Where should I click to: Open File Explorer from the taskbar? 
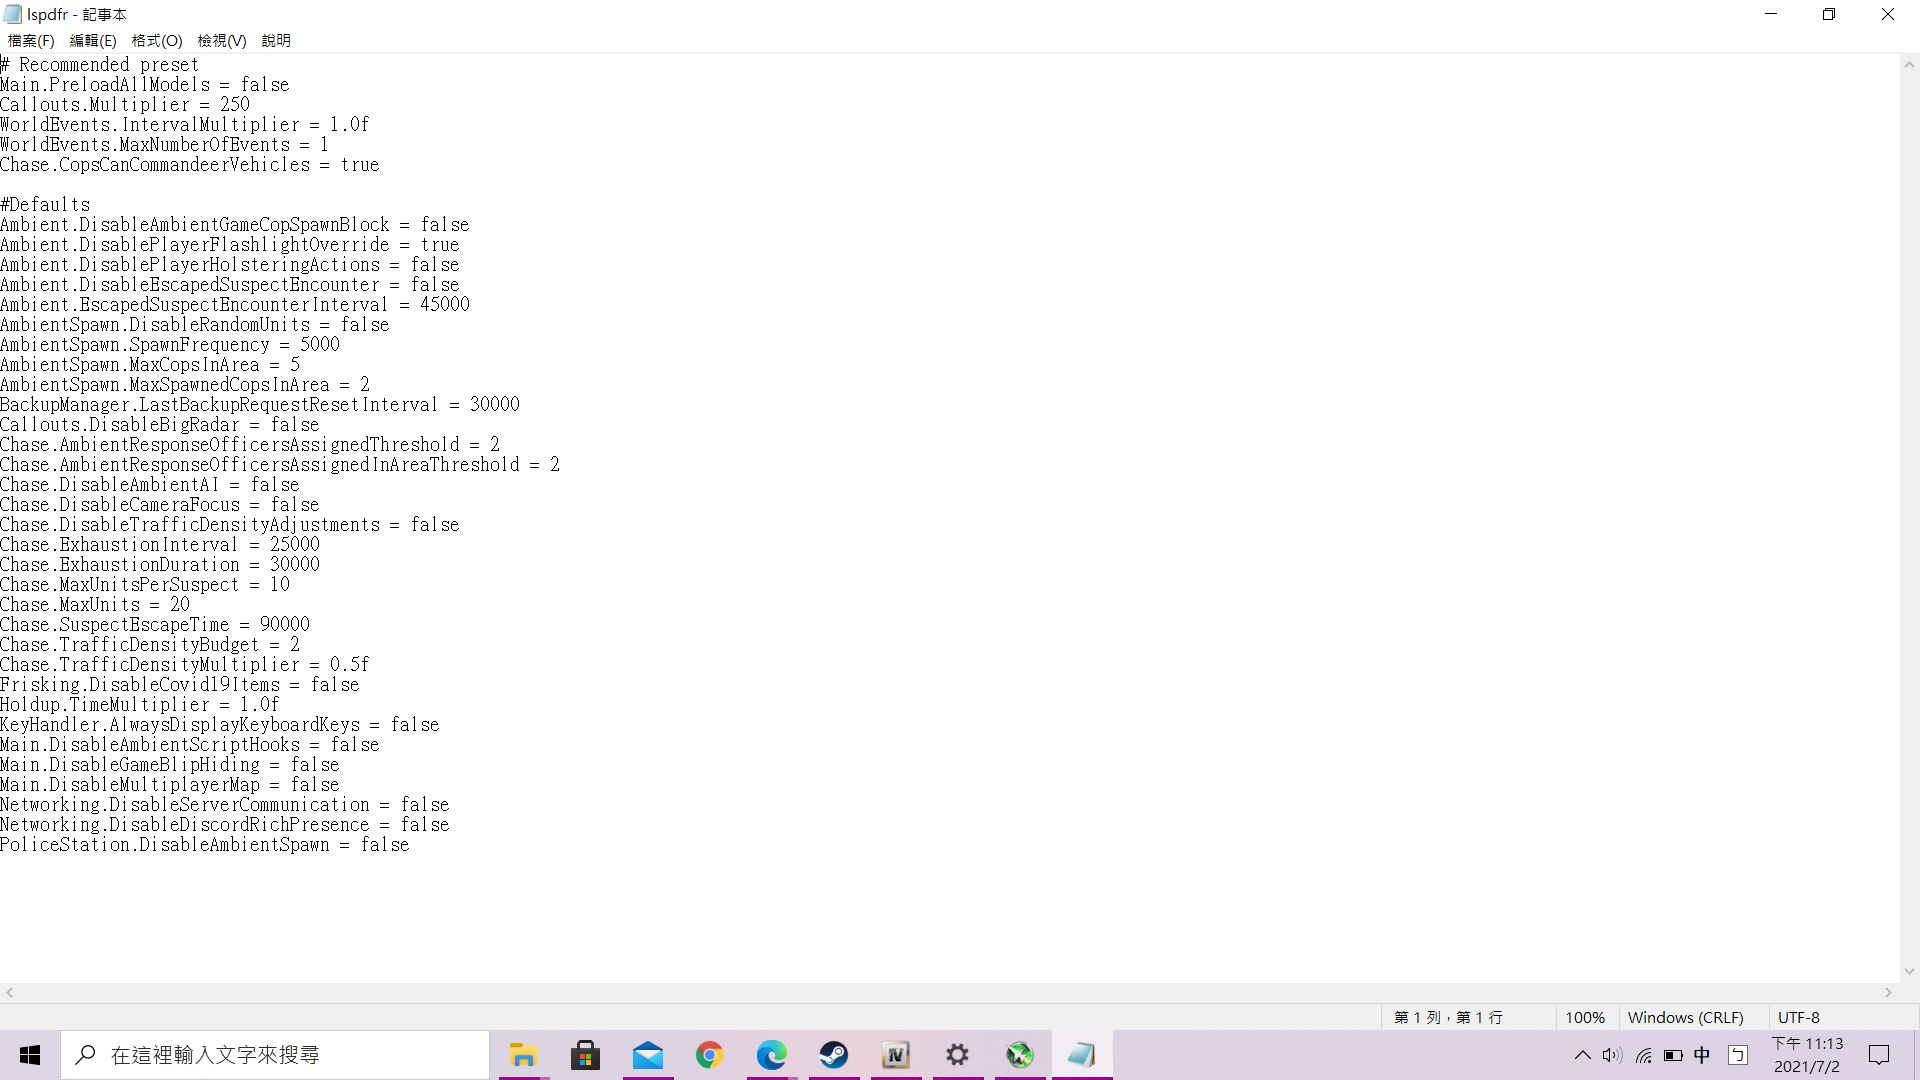pyautogui.click(x=523, y=1055)
